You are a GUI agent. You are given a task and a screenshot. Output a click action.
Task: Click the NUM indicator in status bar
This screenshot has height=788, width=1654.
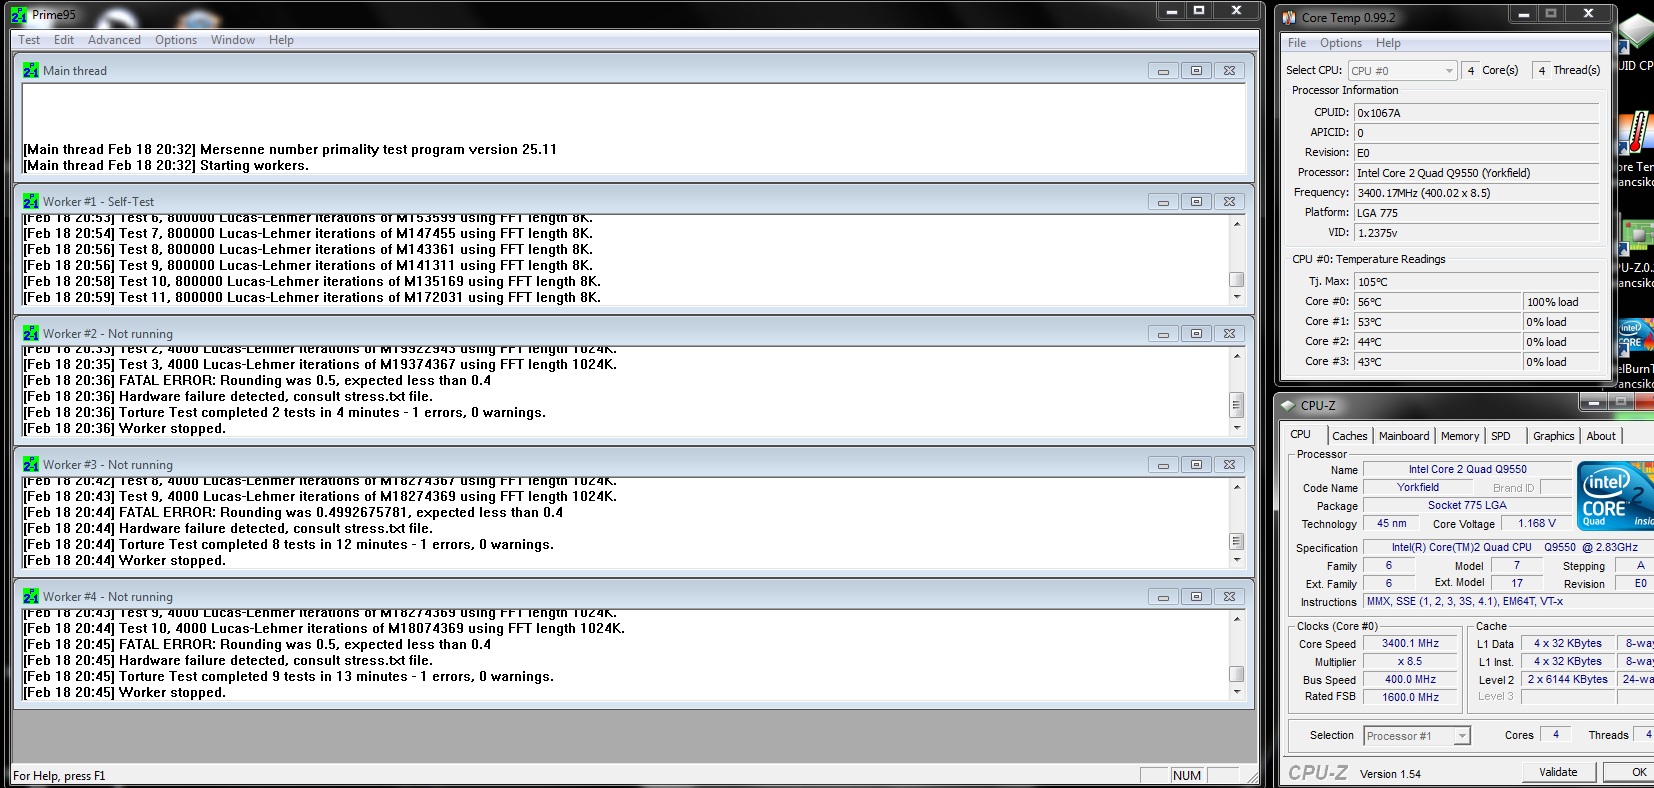[1187, 776]
